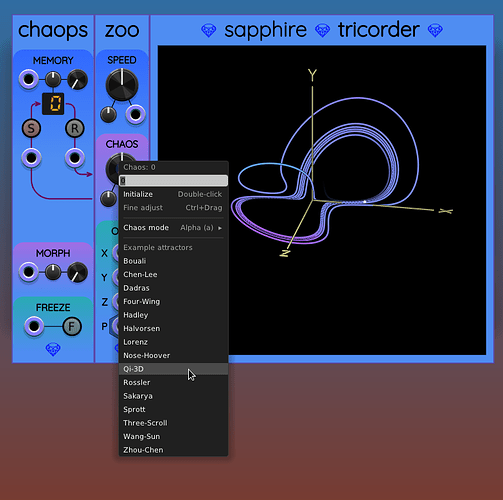Click the Chaos value text field

pyautogui.click(x=173, y=180)
